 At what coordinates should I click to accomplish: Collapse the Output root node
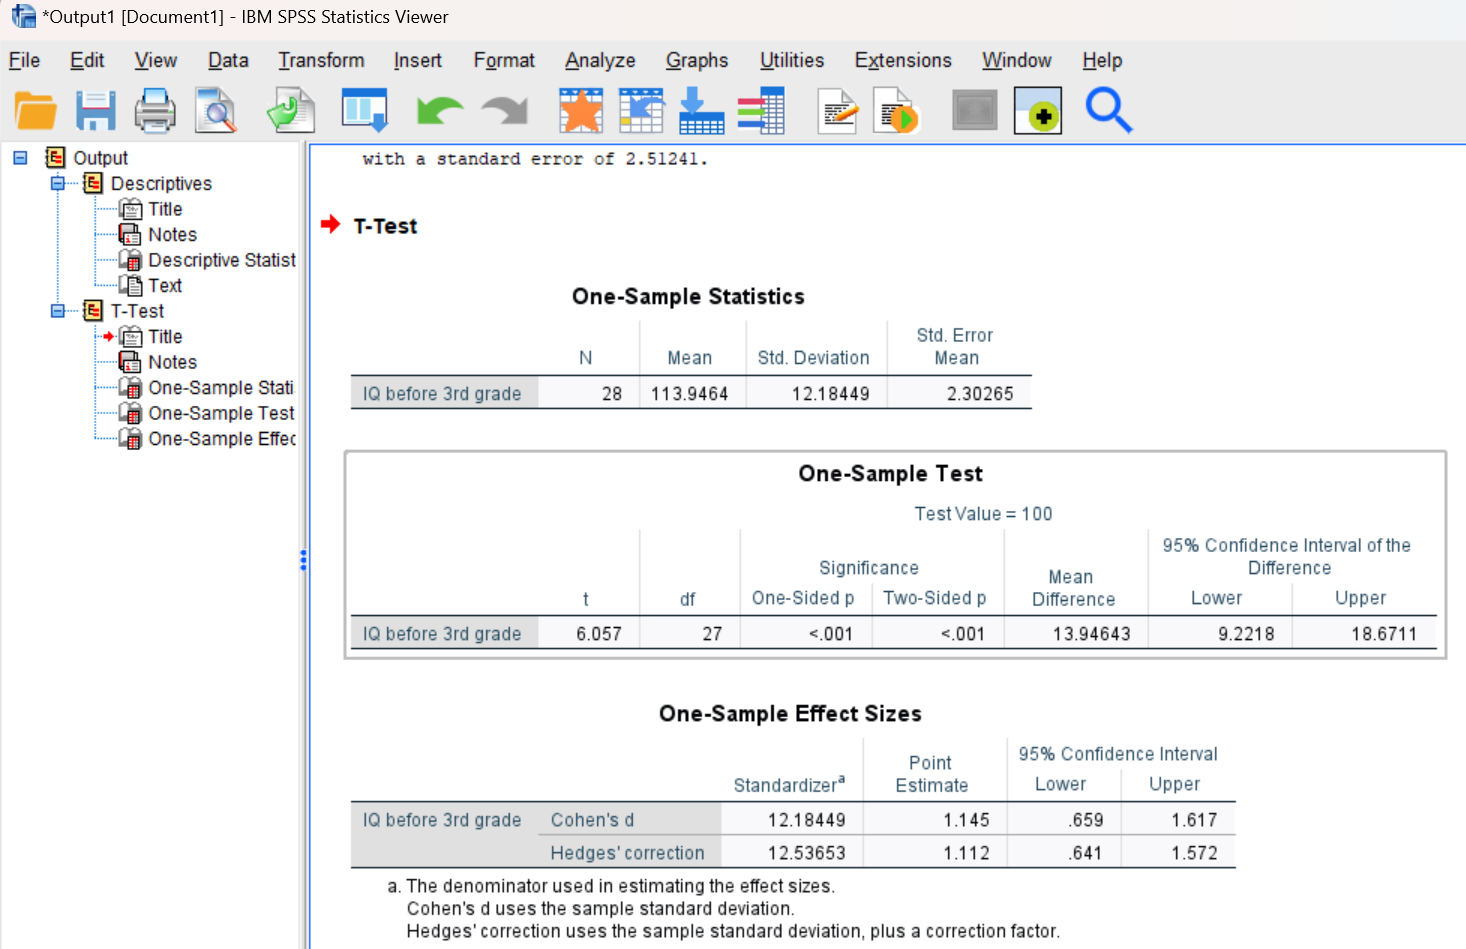point(20,158)
